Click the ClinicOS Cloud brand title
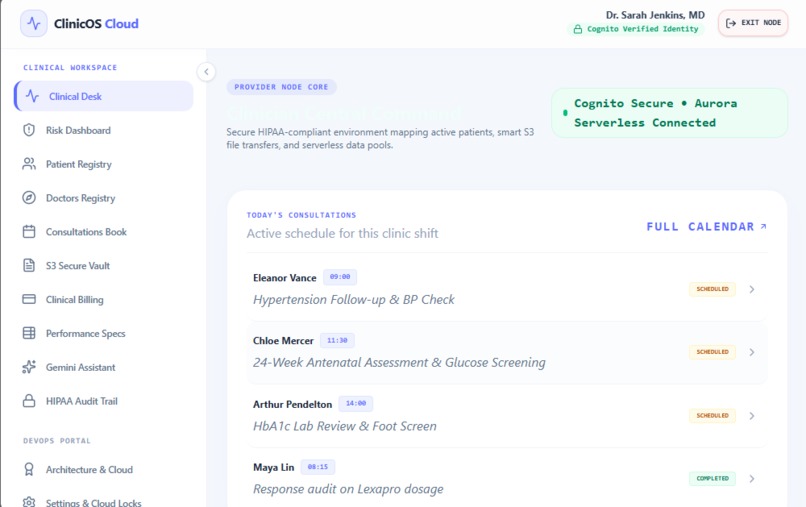This screenshot has width=806, height=507. [96, 24]
